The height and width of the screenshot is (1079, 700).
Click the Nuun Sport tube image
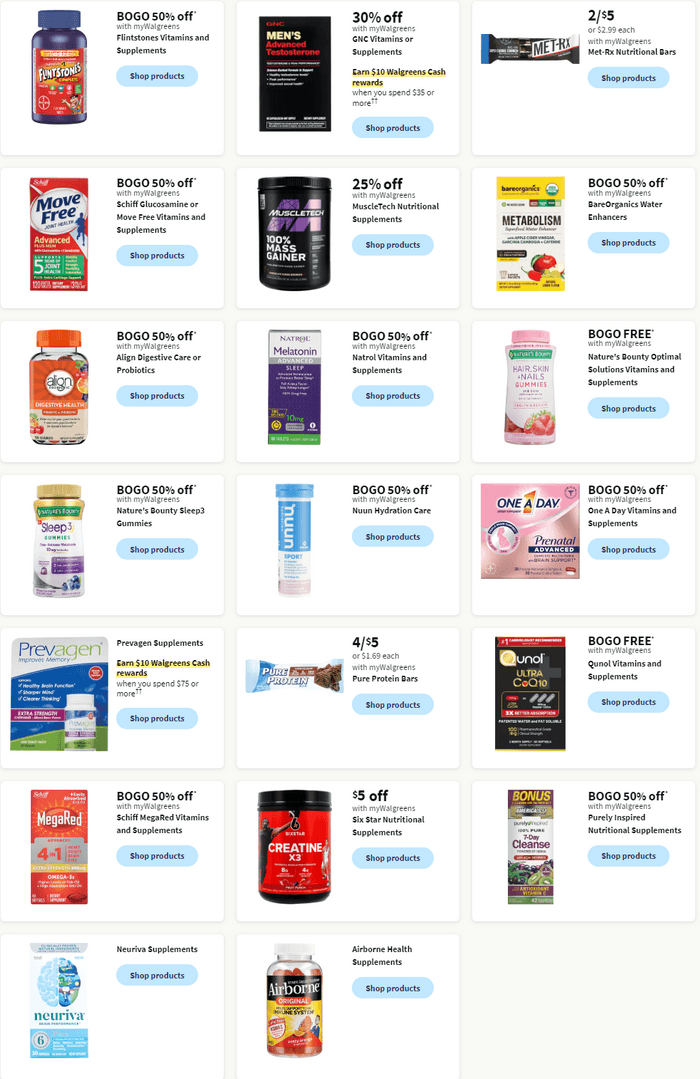coord(295,540)
